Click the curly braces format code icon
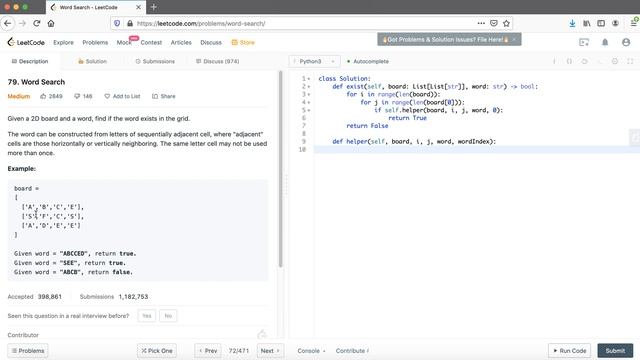Viewport: 640px width, 360px height. [569, 61]
